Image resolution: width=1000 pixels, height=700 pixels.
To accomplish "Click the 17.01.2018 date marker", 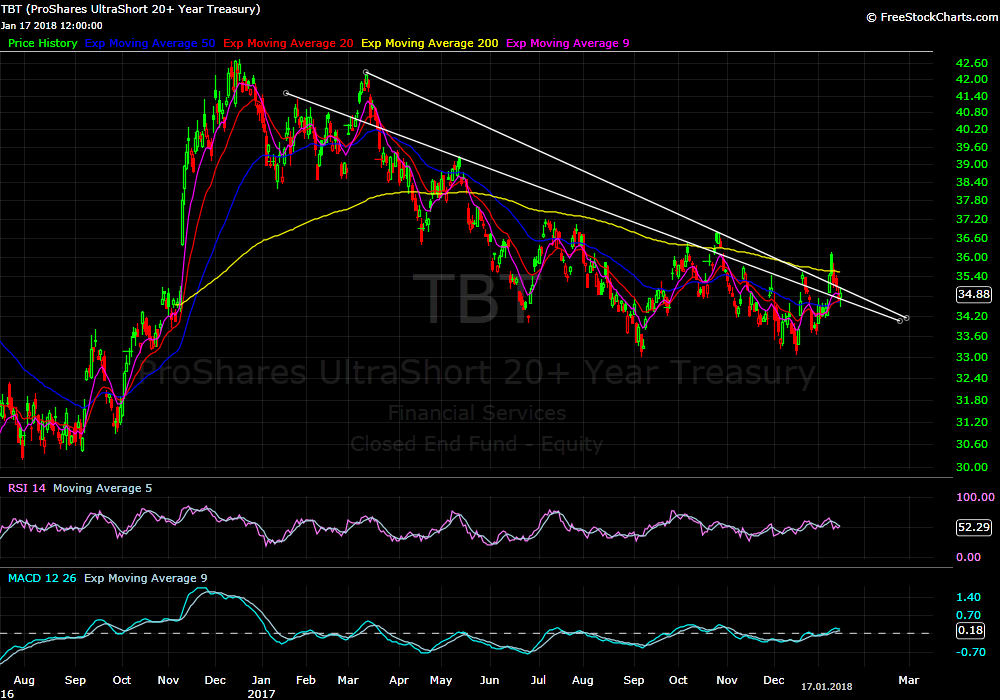I will click(827, 687).
